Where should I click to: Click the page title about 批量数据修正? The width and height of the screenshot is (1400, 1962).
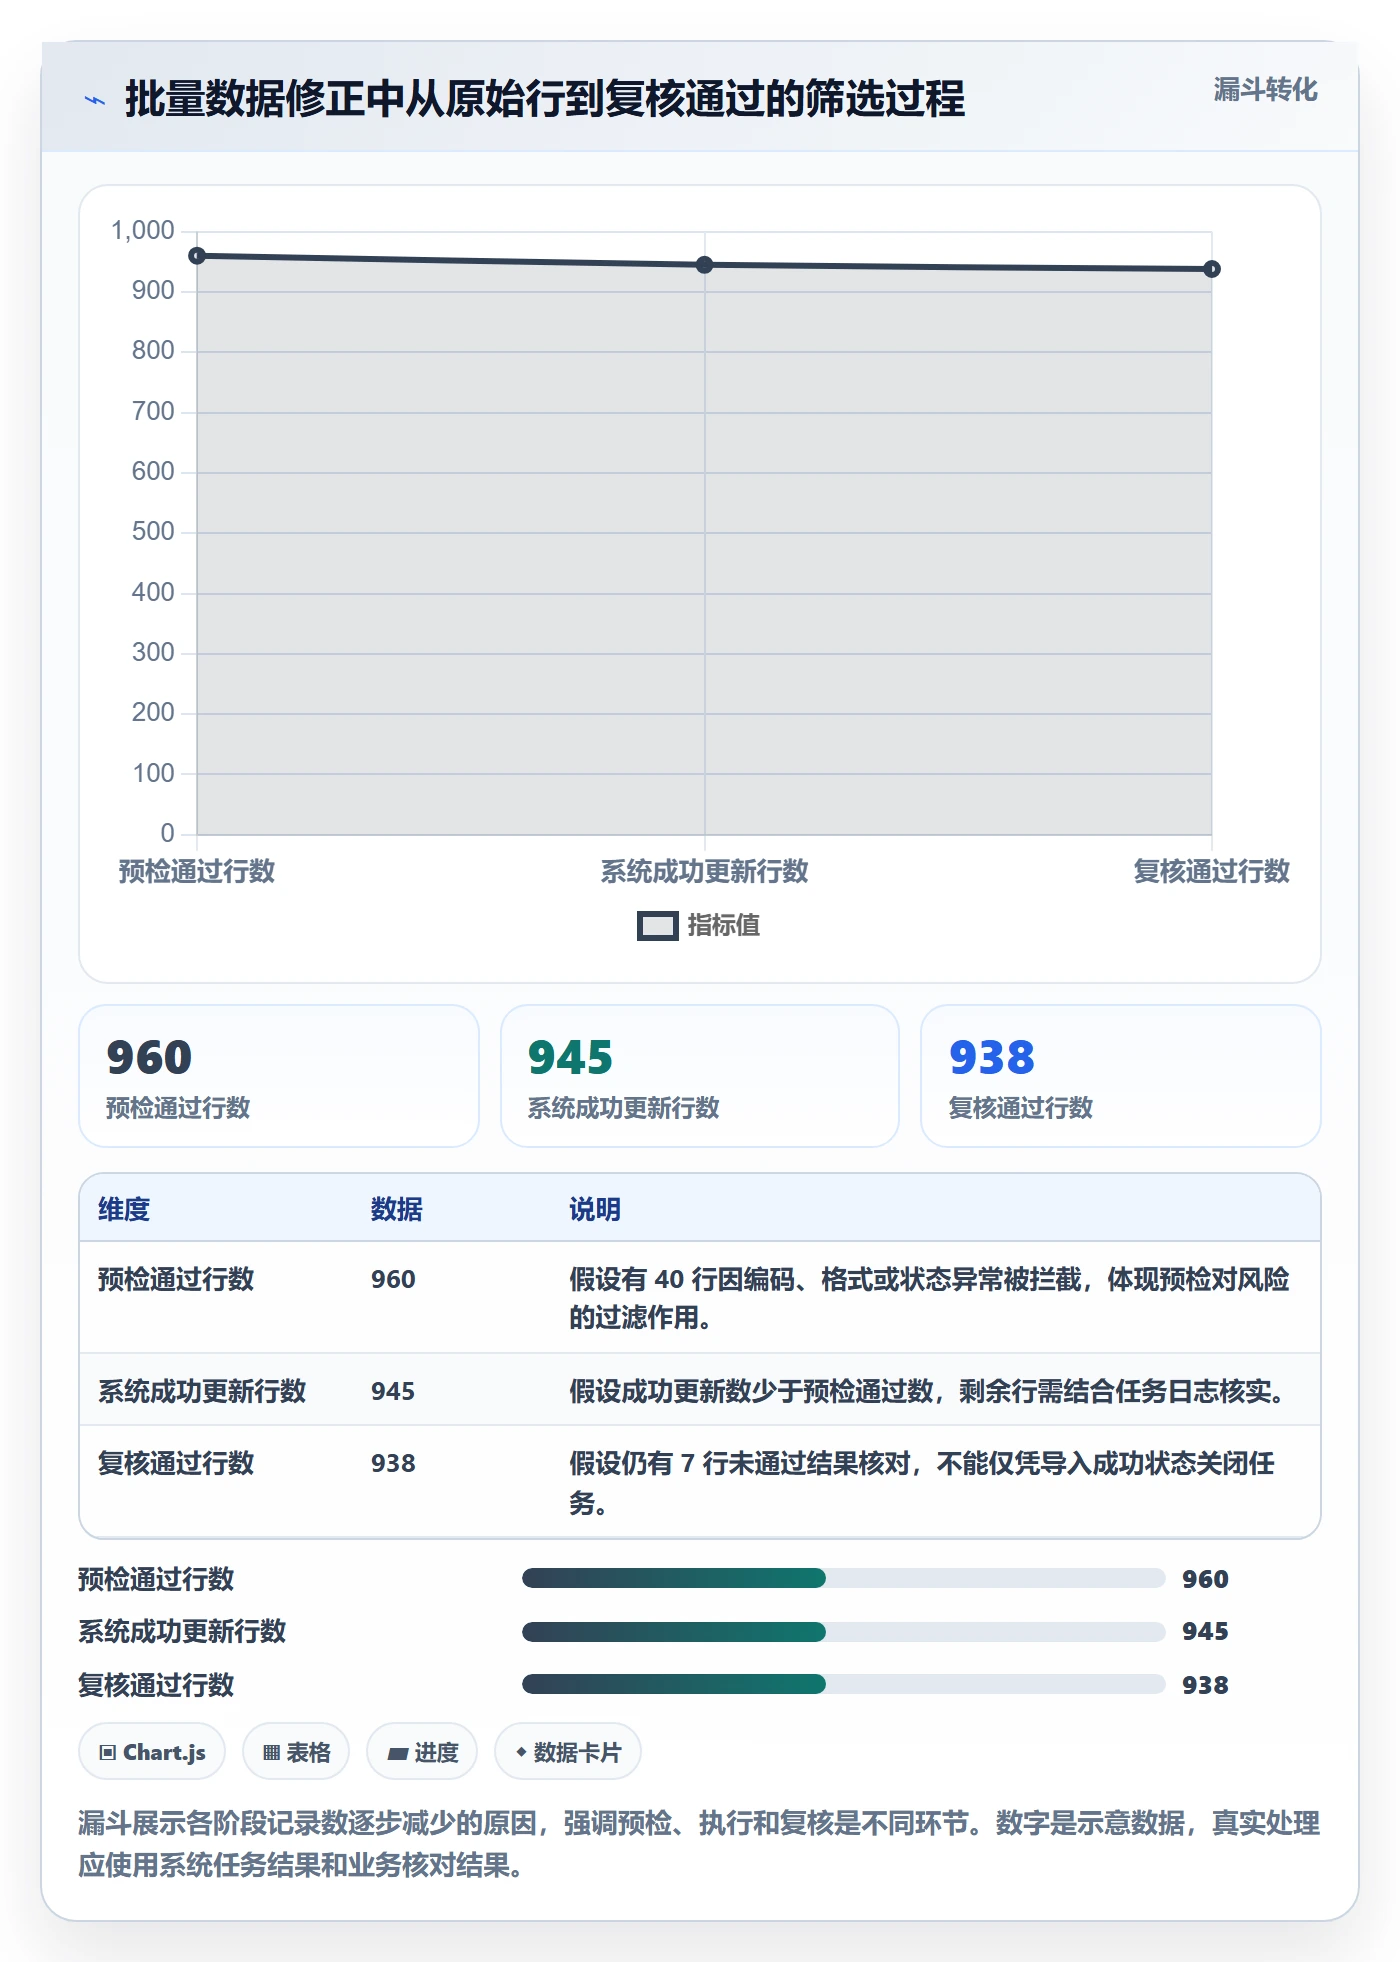pyautogui.click(x=545, y=99)
